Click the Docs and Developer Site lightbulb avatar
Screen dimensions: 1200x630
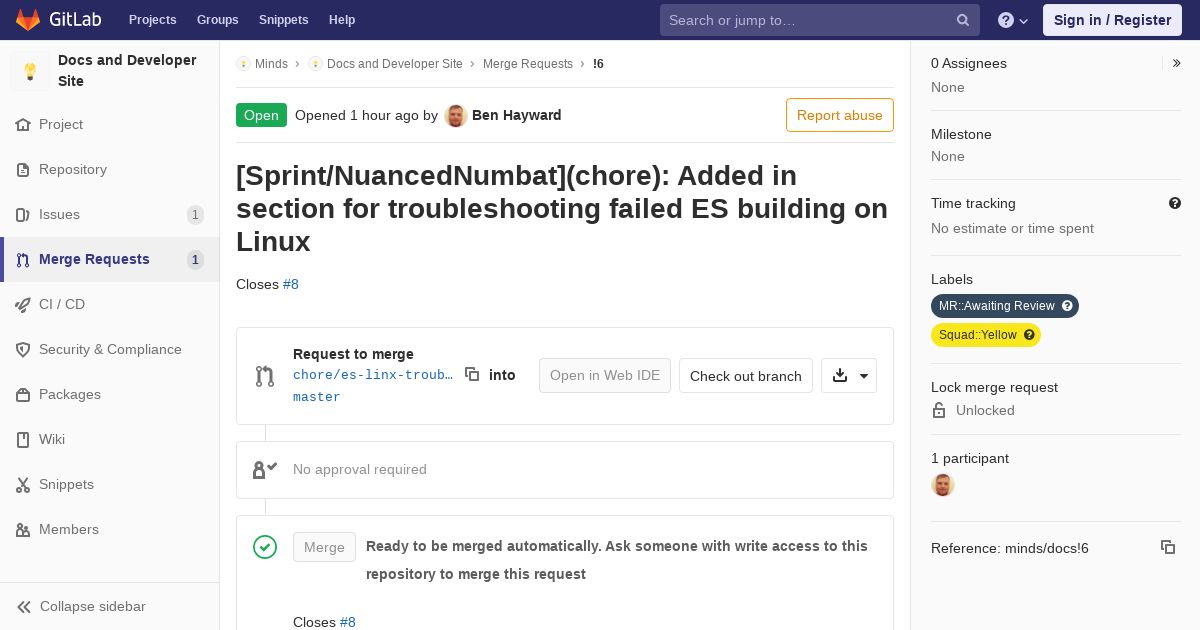click(30, 71)
